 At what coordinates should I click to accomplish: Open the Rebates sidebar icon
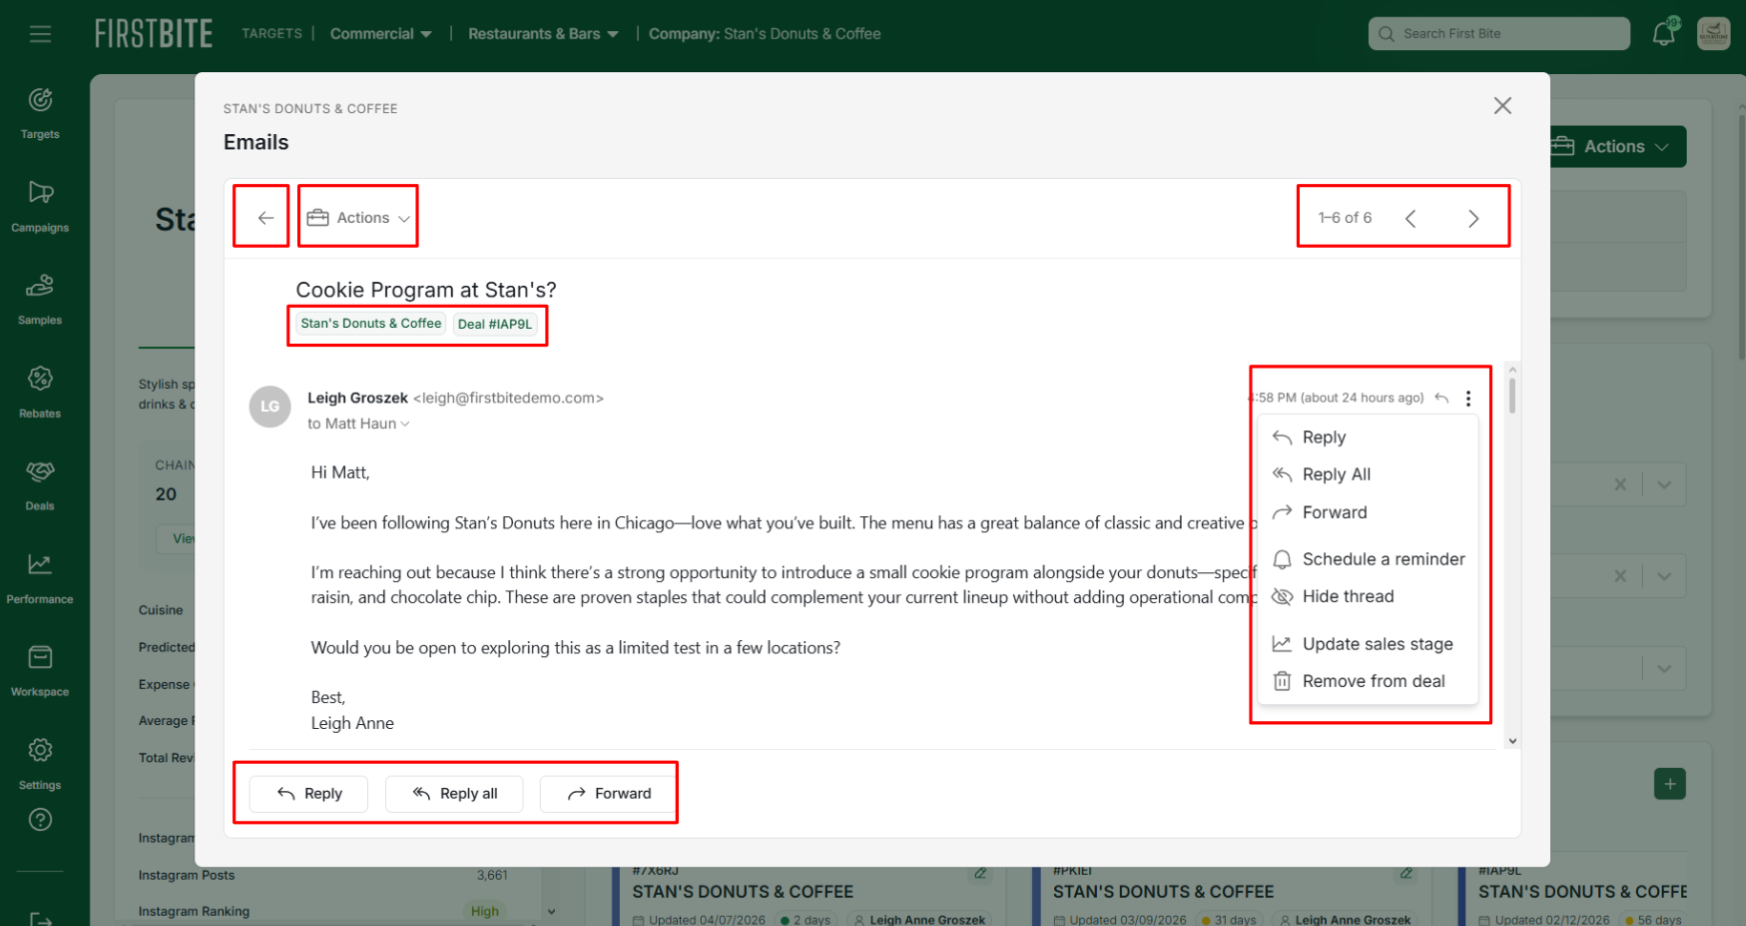point(40,380)
